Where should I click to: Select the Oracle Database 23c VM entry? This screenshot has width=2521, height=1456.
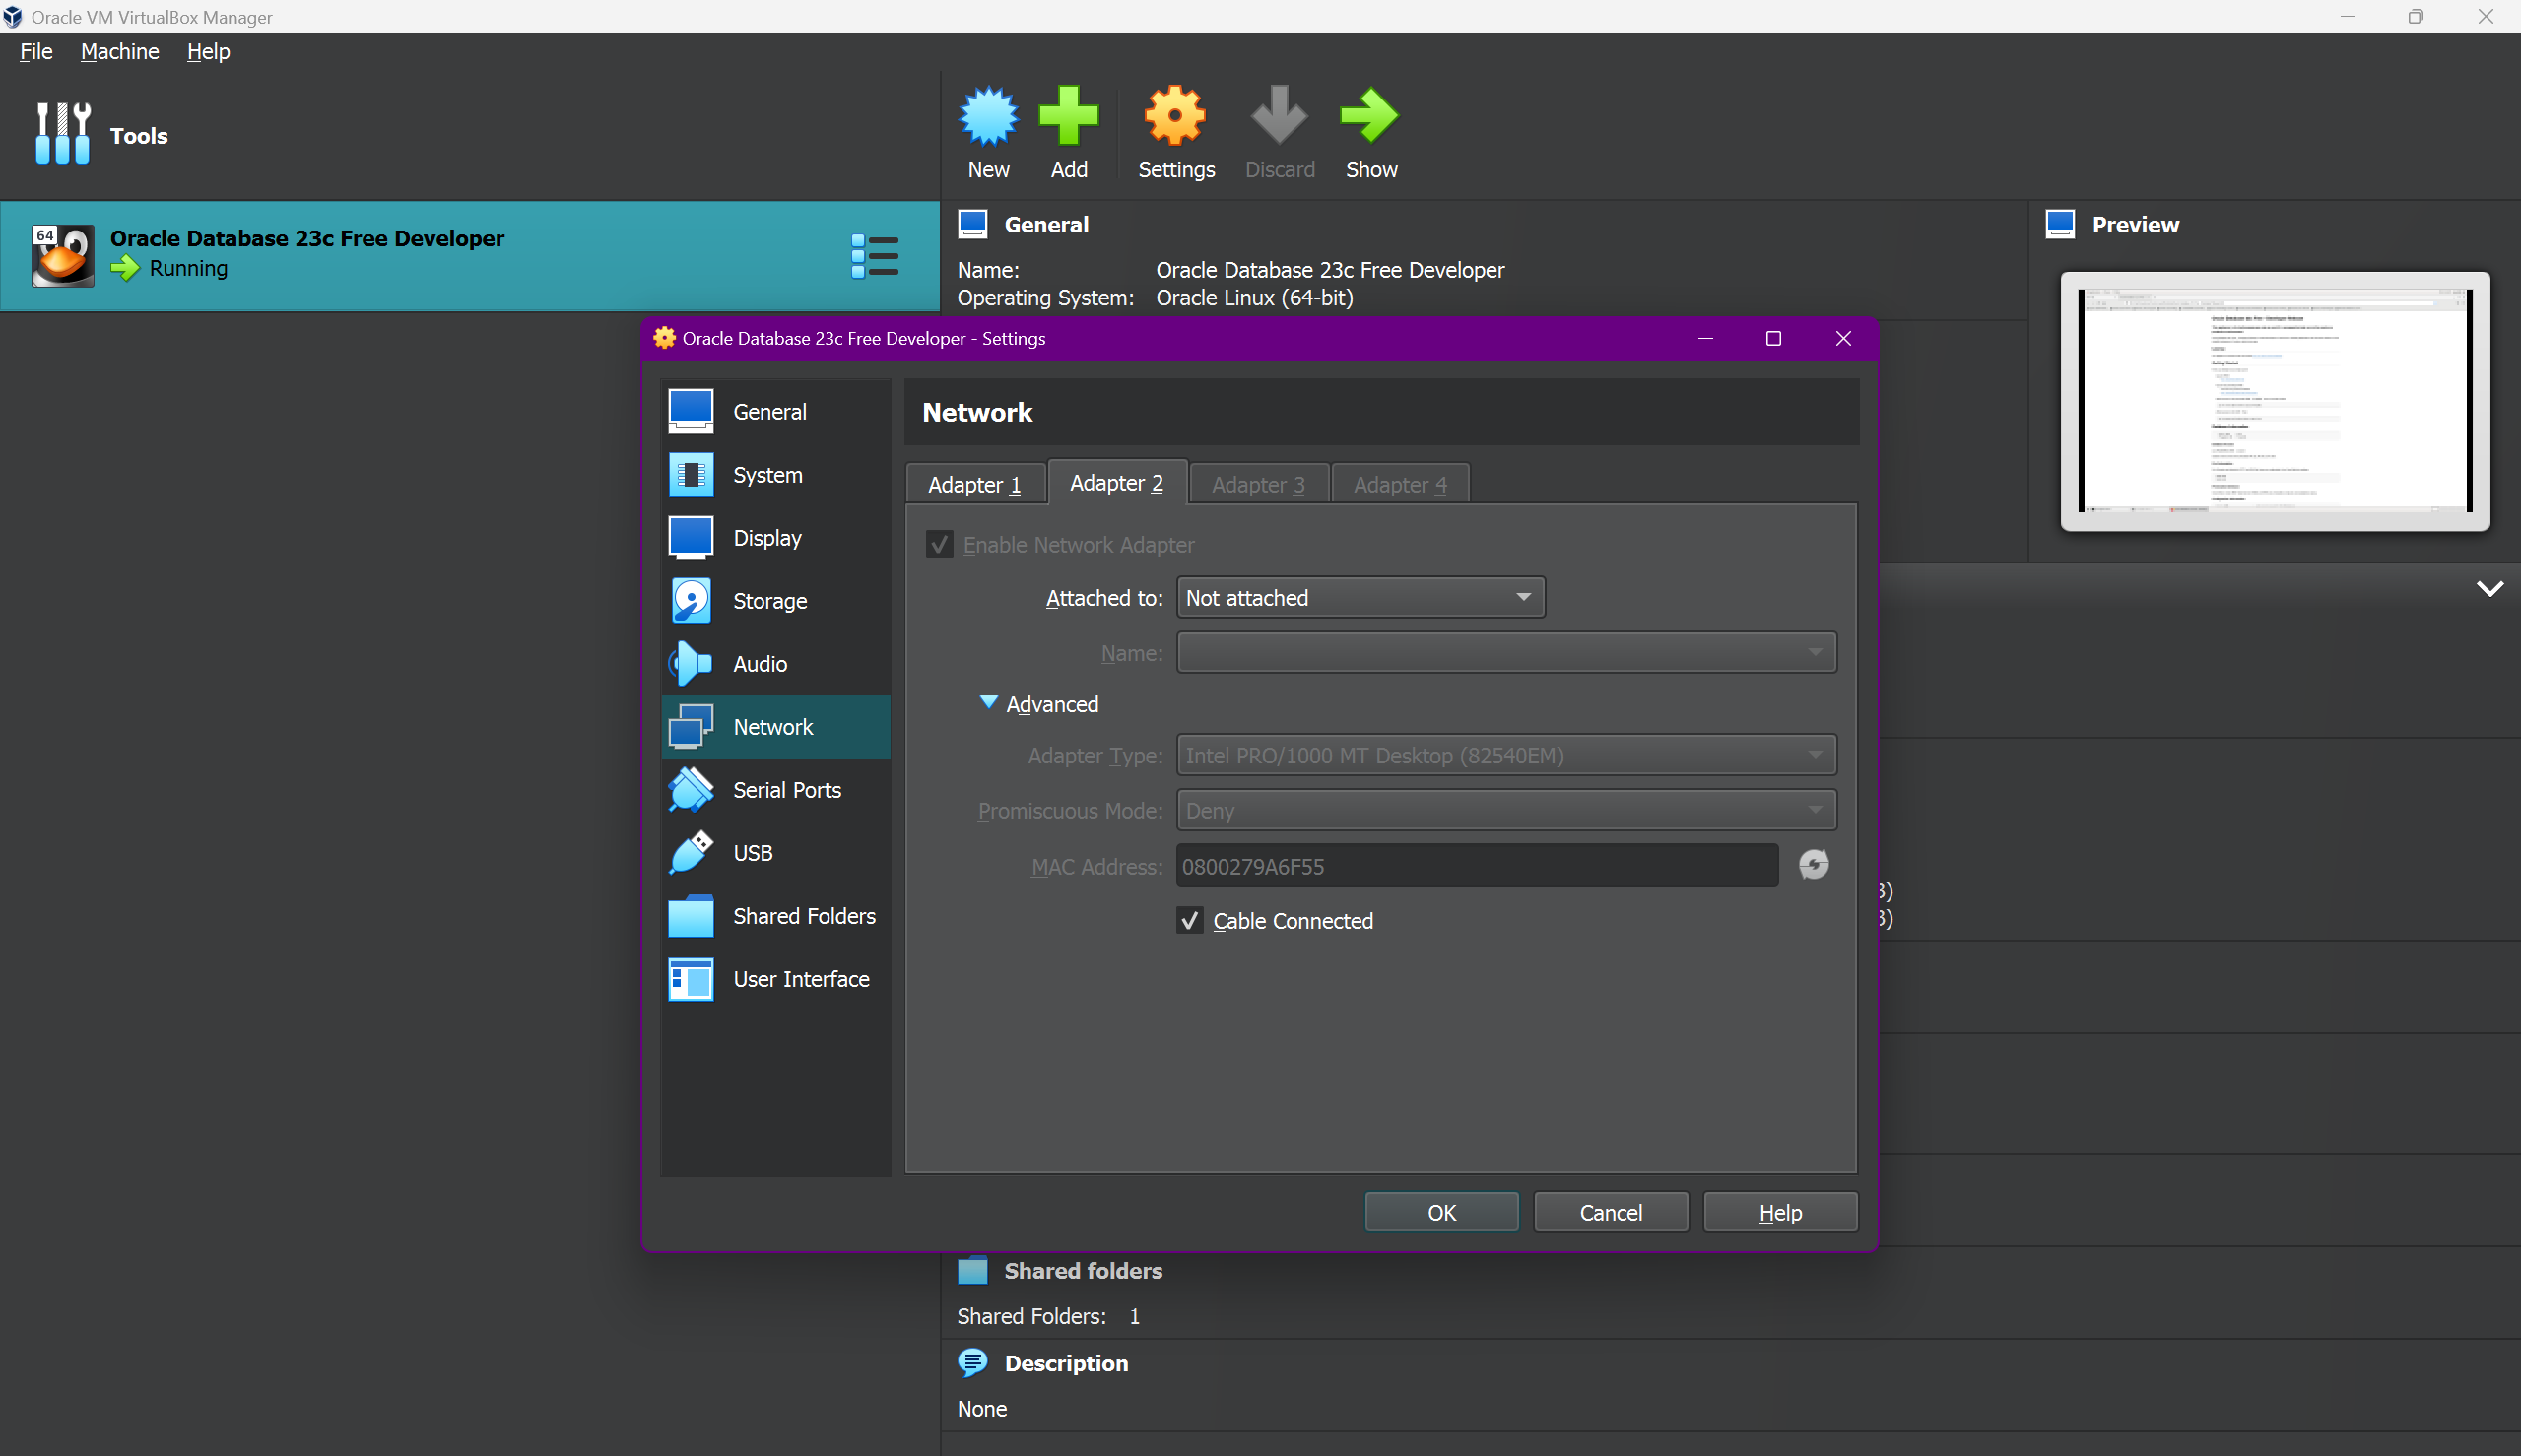[x=470, y=256]
